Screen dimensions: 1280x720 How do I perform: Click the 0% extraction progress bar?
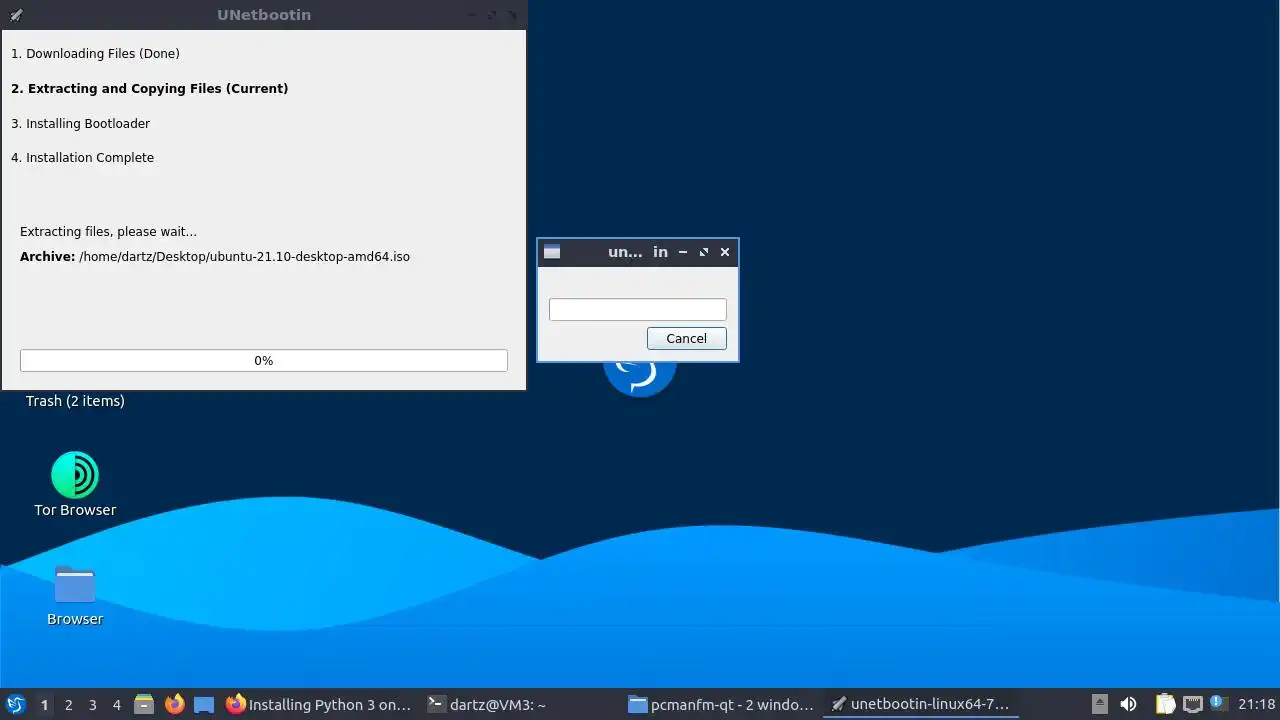tap(264, 360)
